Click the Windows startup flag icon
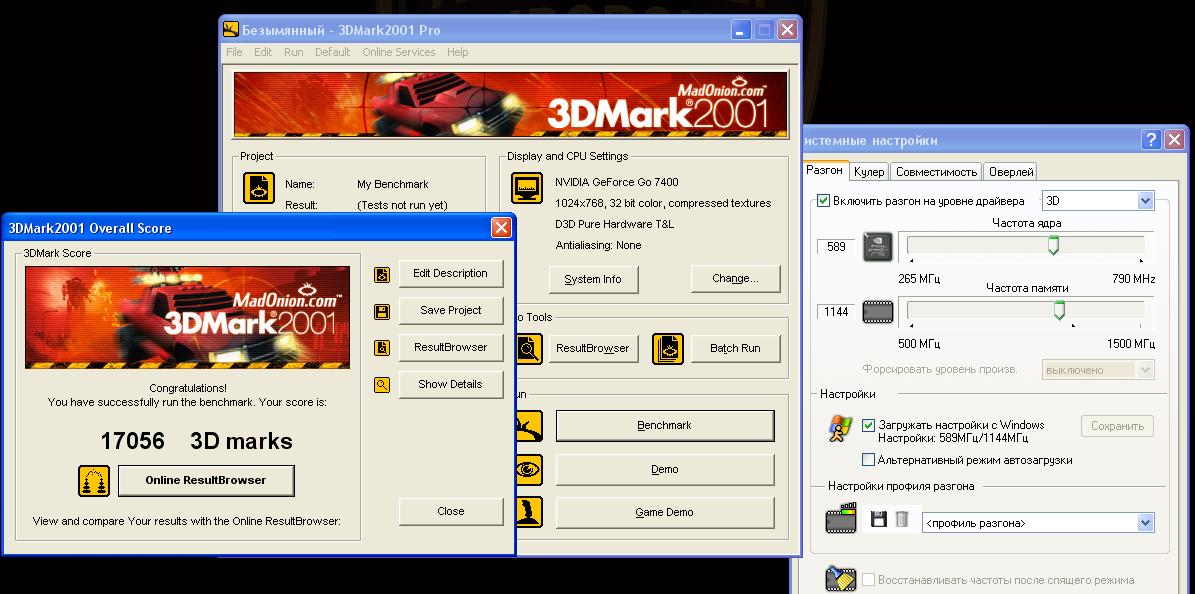 click(x=840, y=429)
